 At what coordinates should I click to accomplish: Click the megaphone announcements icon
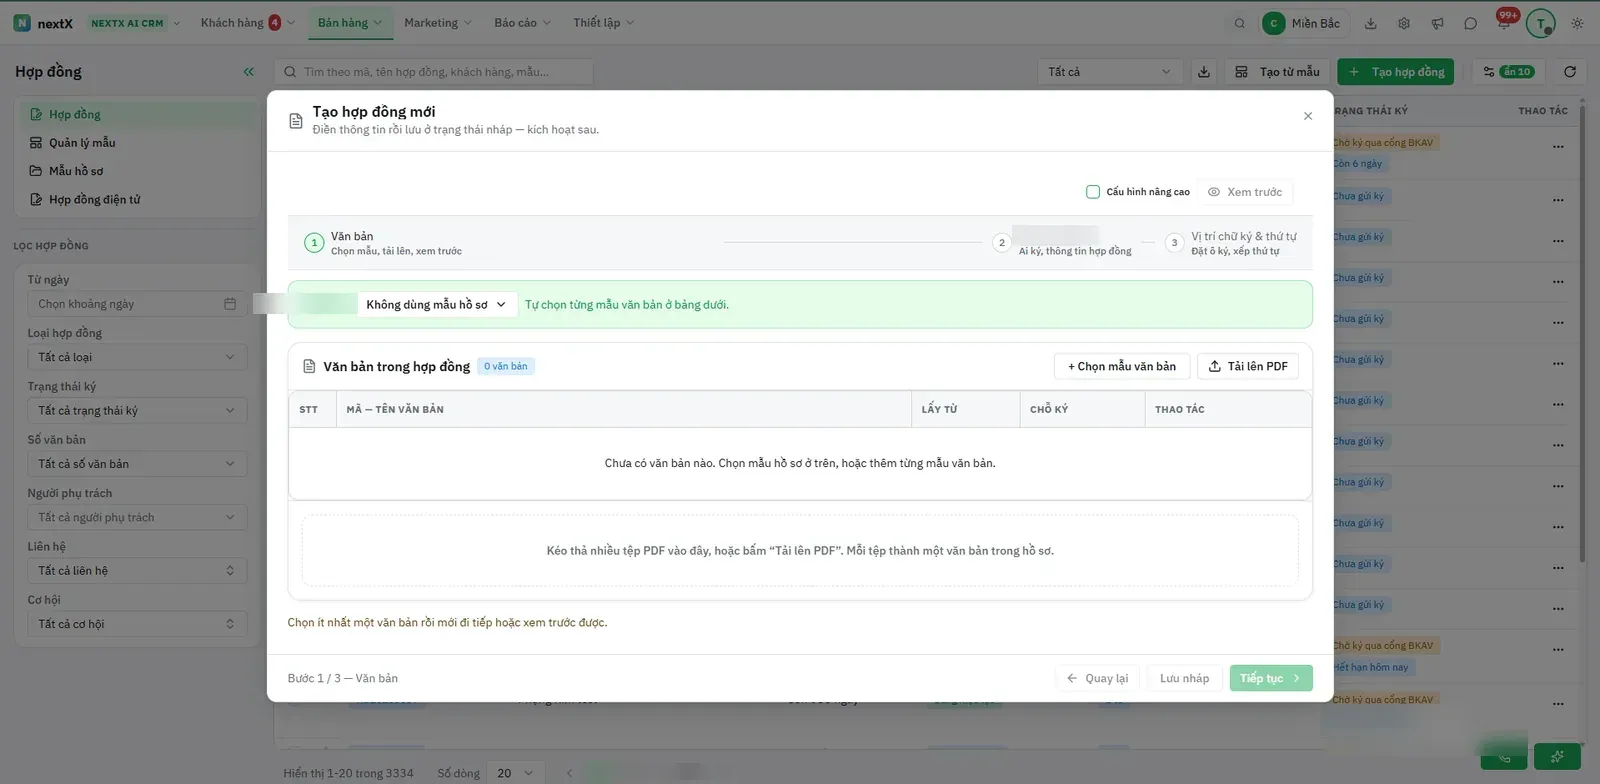[1437, 23]
